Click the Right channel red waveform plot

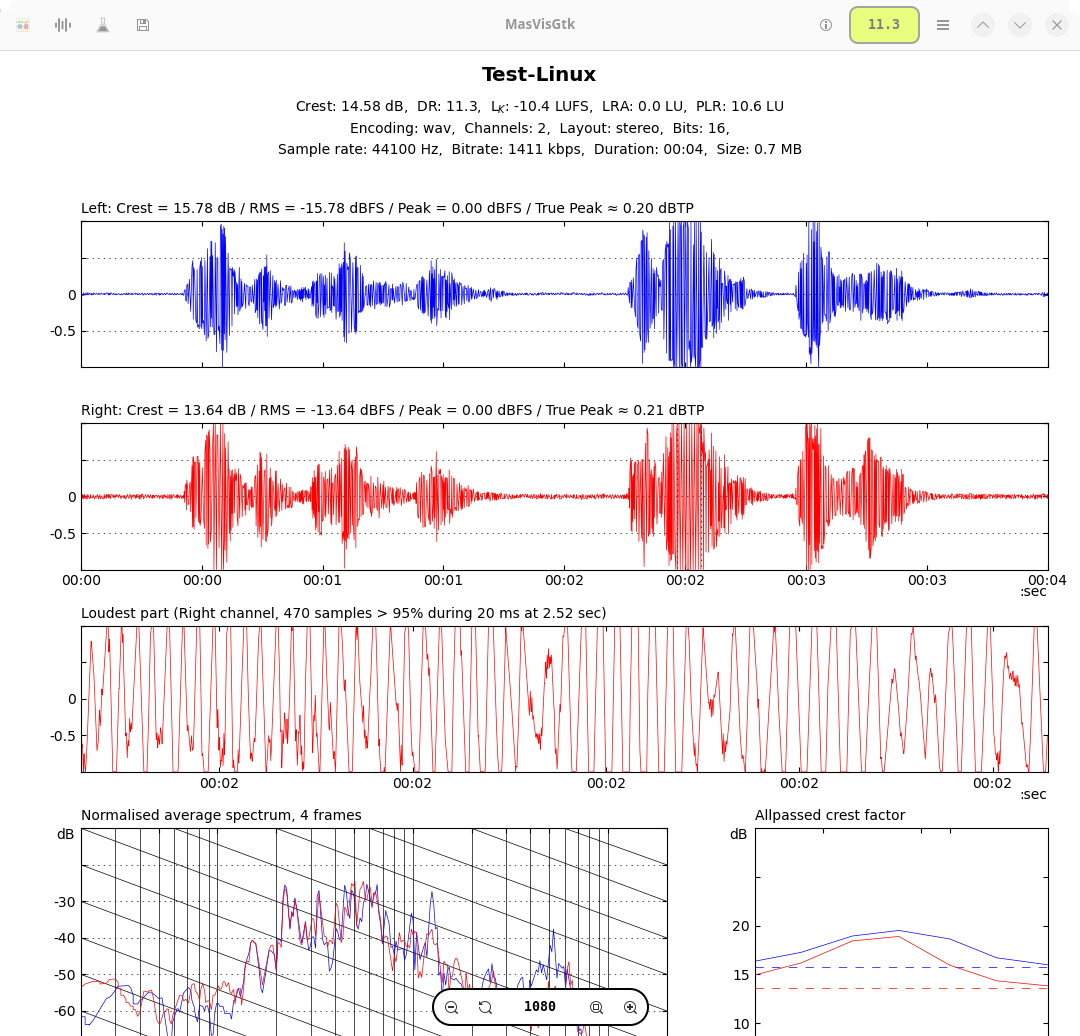pyautogui.click(x=564, y=496)
